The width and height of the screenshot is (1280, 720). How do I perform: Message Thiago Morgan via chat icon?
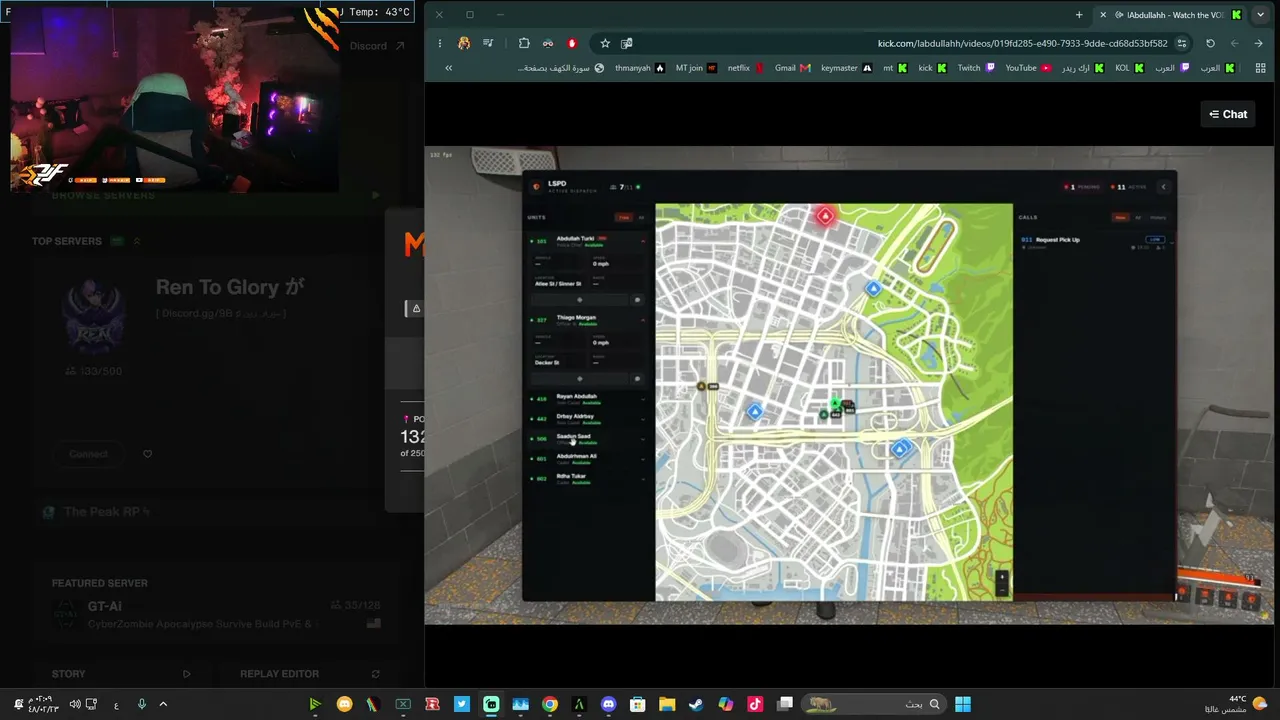(x=637, y=378)
